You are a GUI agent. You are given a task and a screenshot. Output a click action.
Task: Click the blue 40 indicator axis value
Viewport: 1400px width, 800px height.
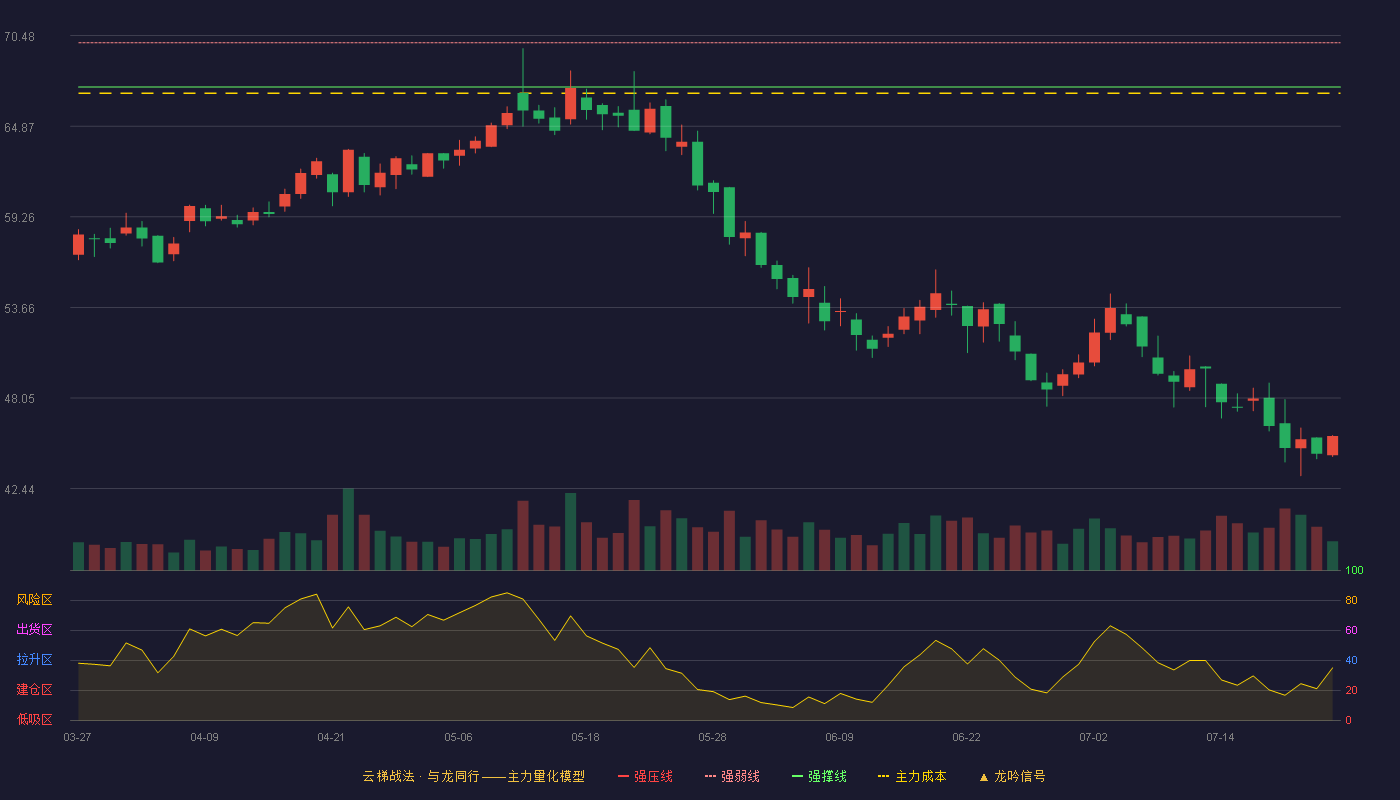(x=1351, y=660)
